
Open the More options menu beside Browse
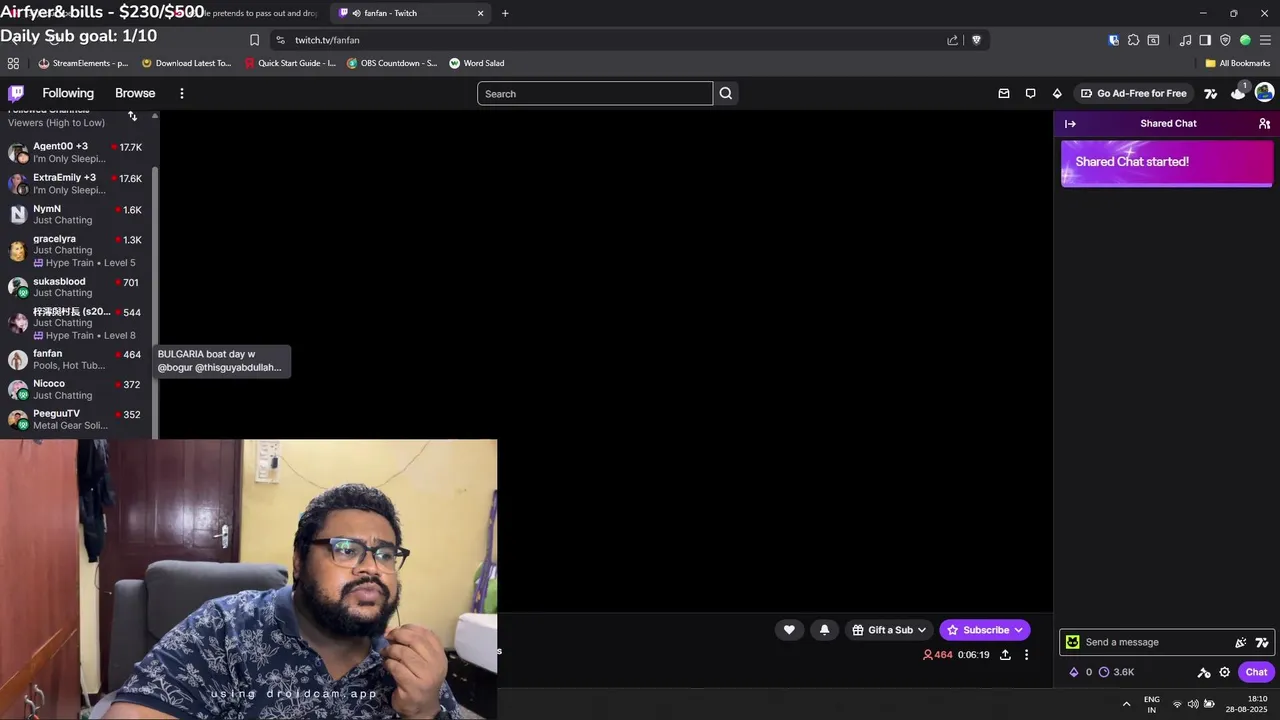[181, 93]
